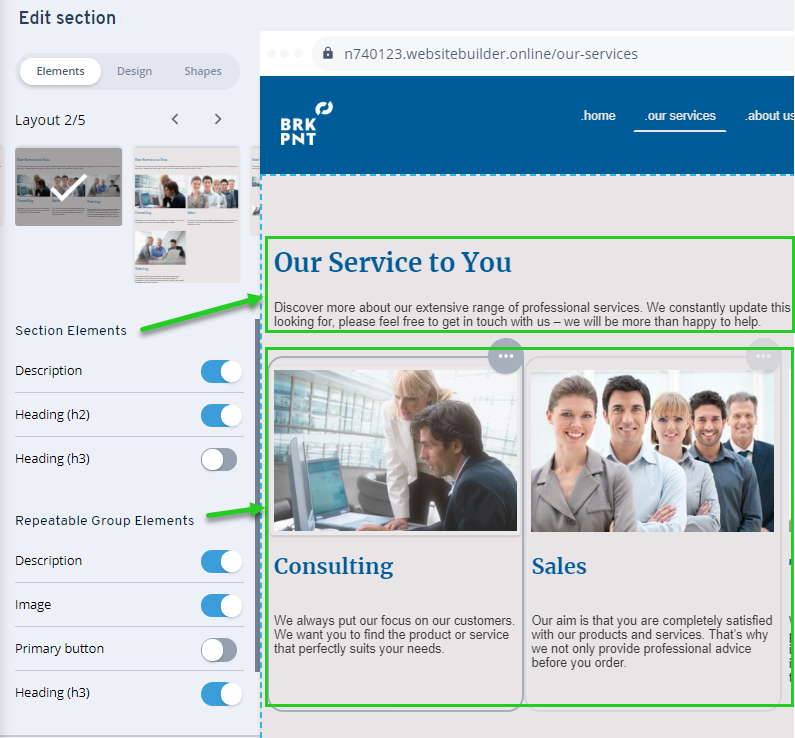Enable the Primary button switch
Screen dimensions: 795x738
(220, 649)
